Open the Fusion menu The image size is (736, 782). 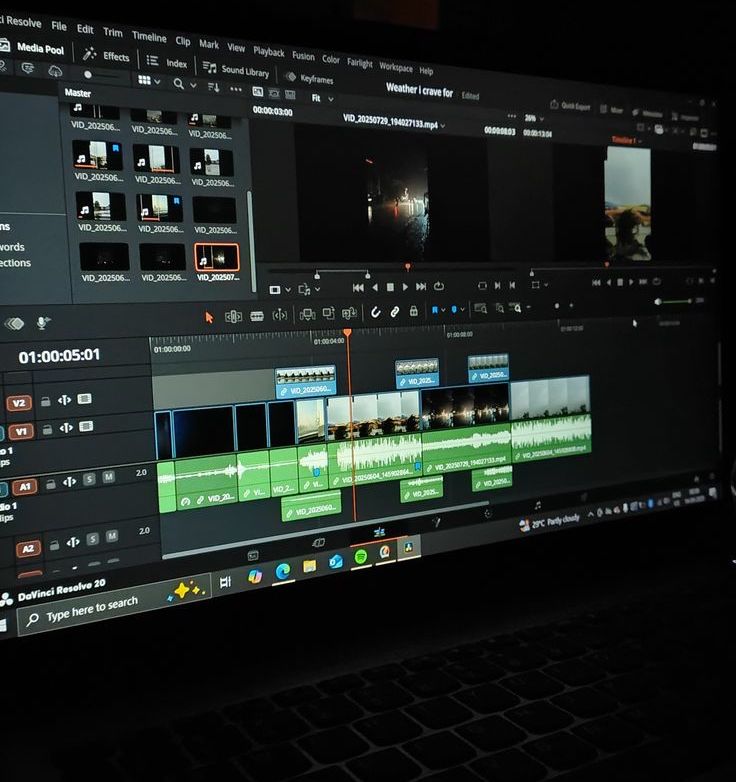click(303, 55)
